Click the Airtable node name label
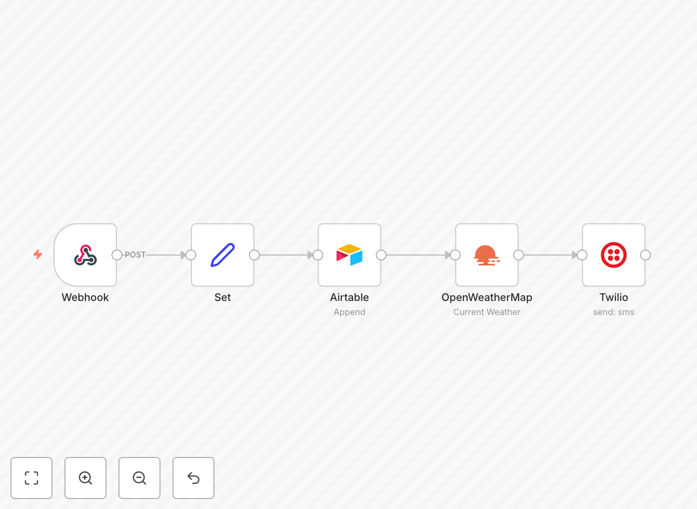Screen dimensions: 697x509 [x=349, y=297]
